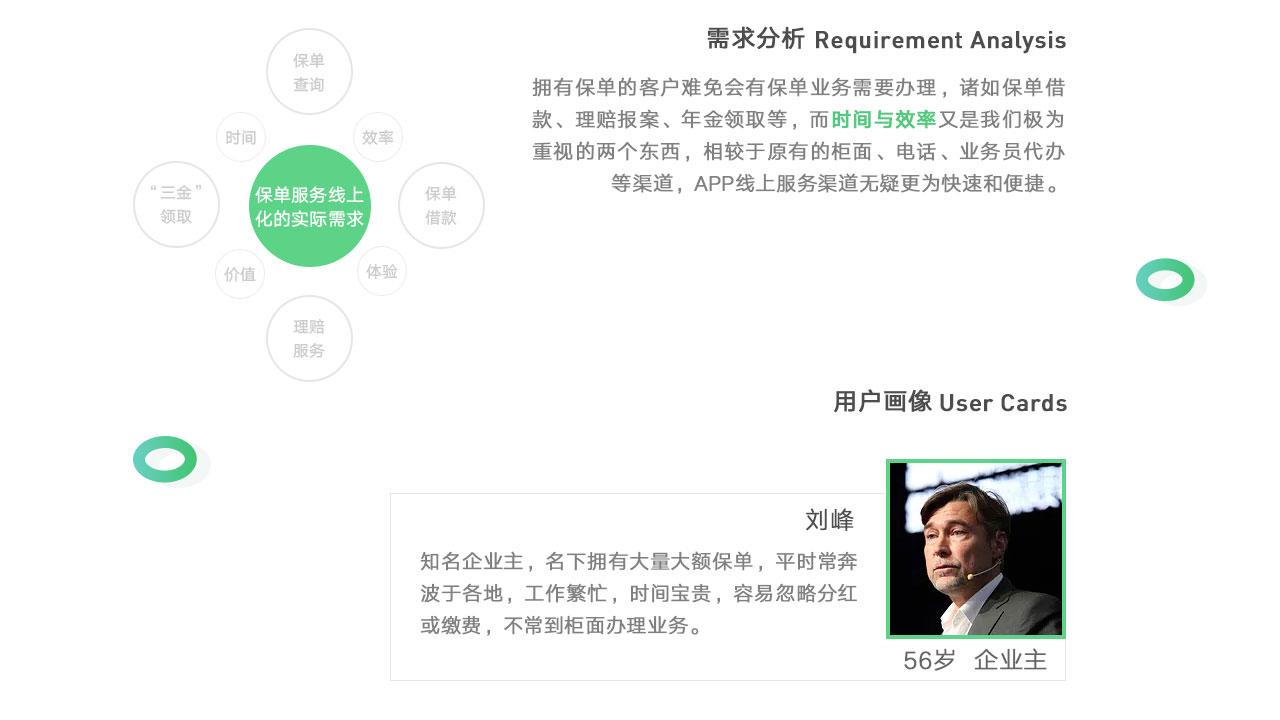Click the 用户画像 User Cards heading

pyautogui.click(x=950, y=403)
